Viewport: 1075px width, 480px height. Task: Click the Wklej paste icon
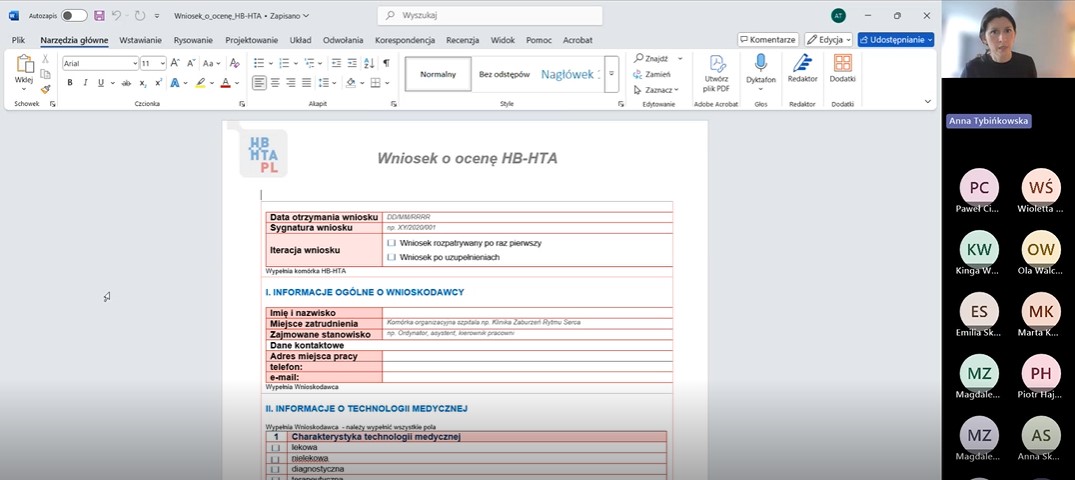click(24, 64)
